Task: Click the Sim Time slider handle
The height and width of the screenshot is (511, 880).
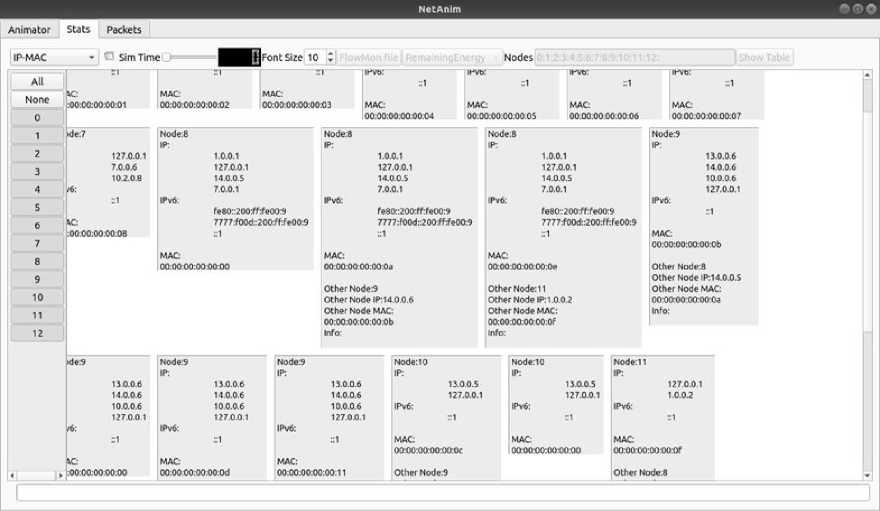Action: click(167, 57)
